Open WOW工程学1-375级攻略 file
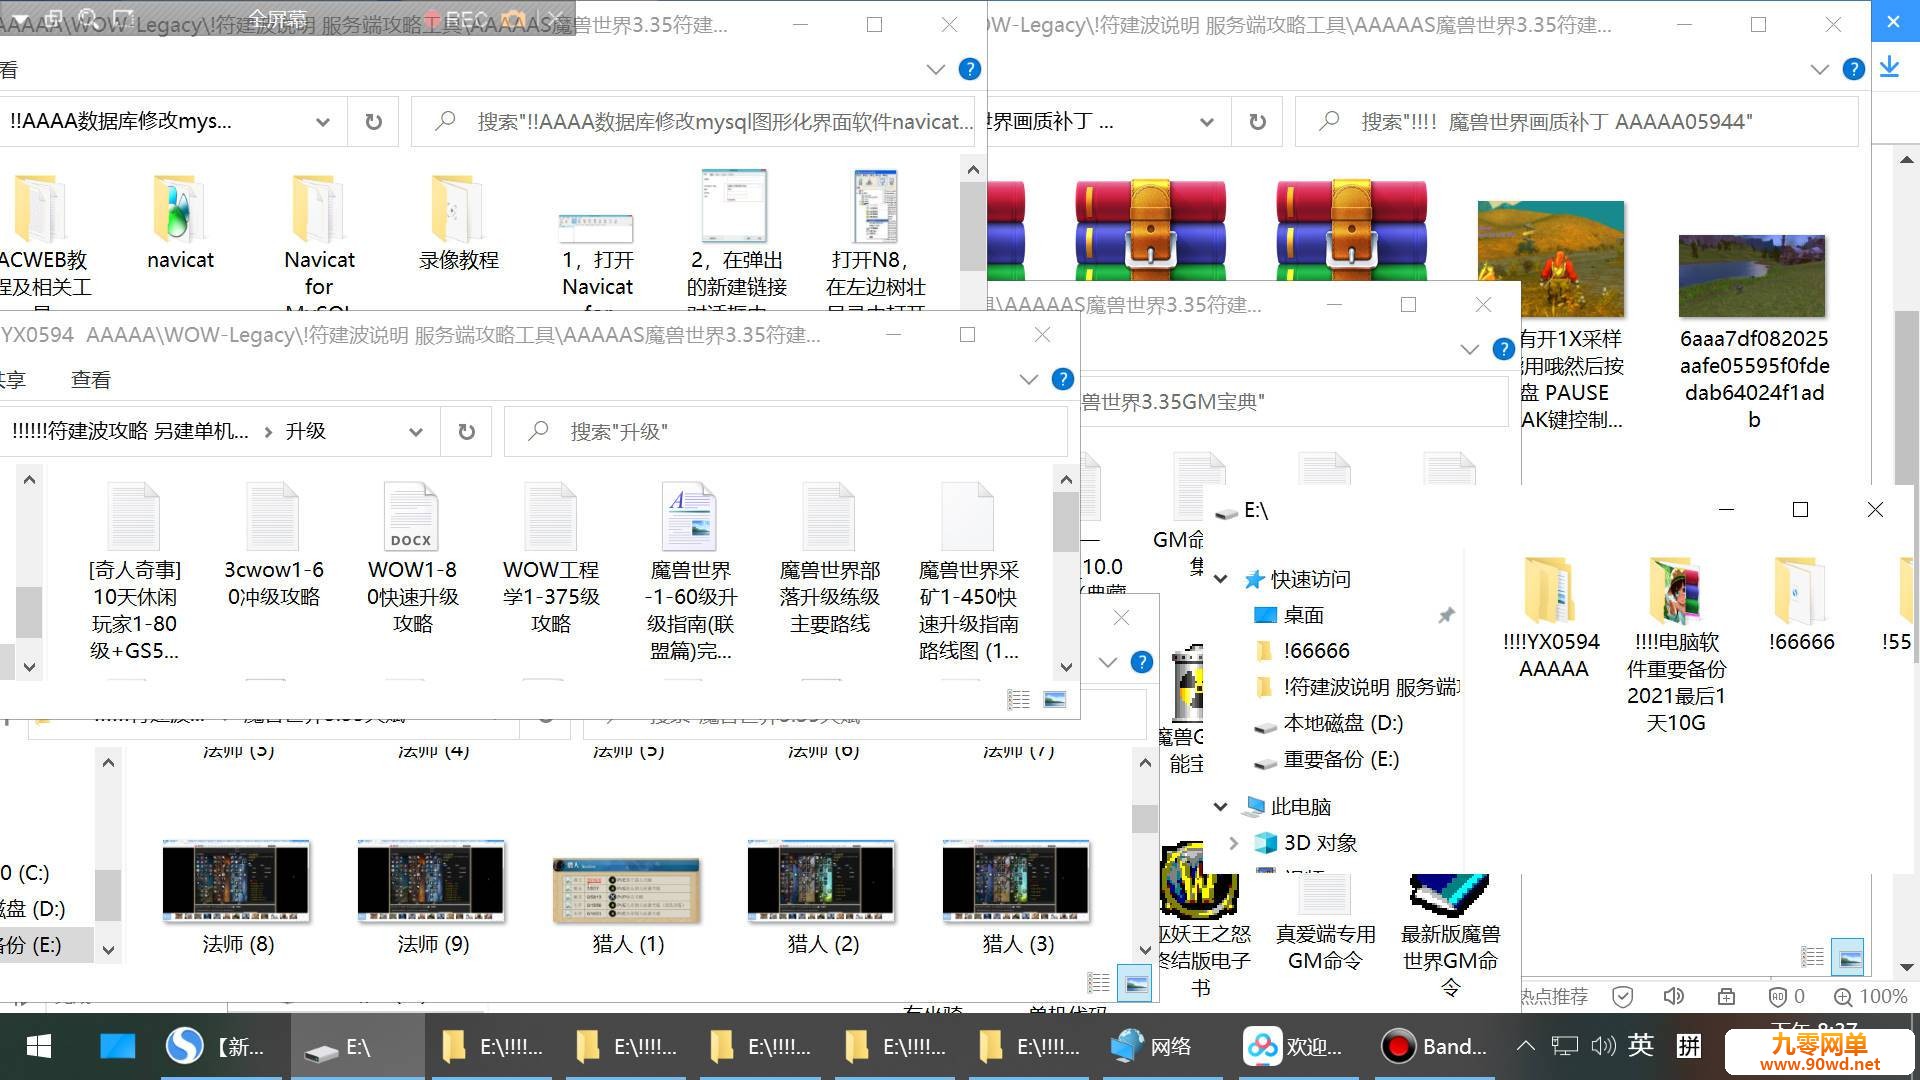 pyautogui.click(x=551, y=517)
